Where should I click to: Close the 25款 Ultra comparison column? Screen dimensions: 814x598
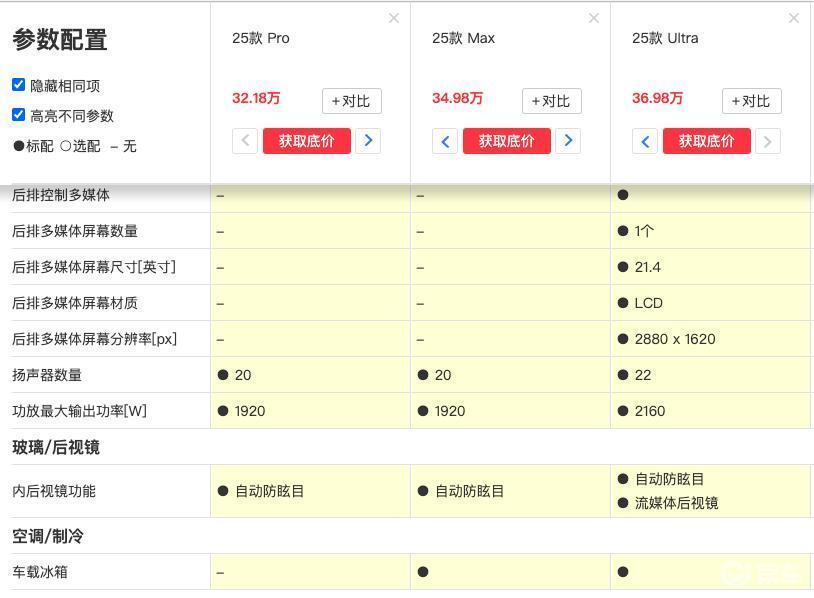click(794, 19)
